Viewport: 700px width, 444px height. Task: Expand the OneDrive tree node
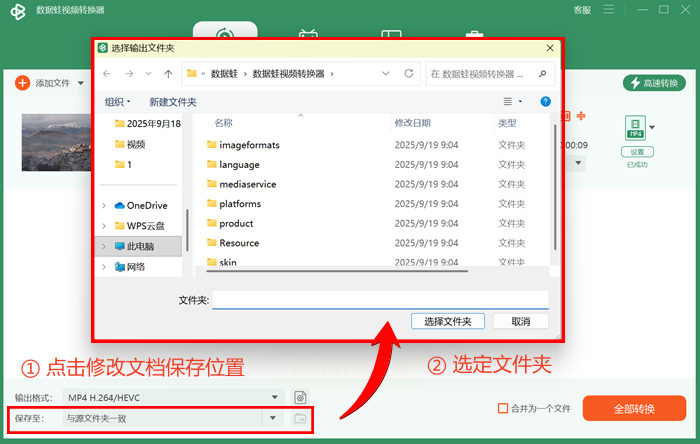pos(104,205)
